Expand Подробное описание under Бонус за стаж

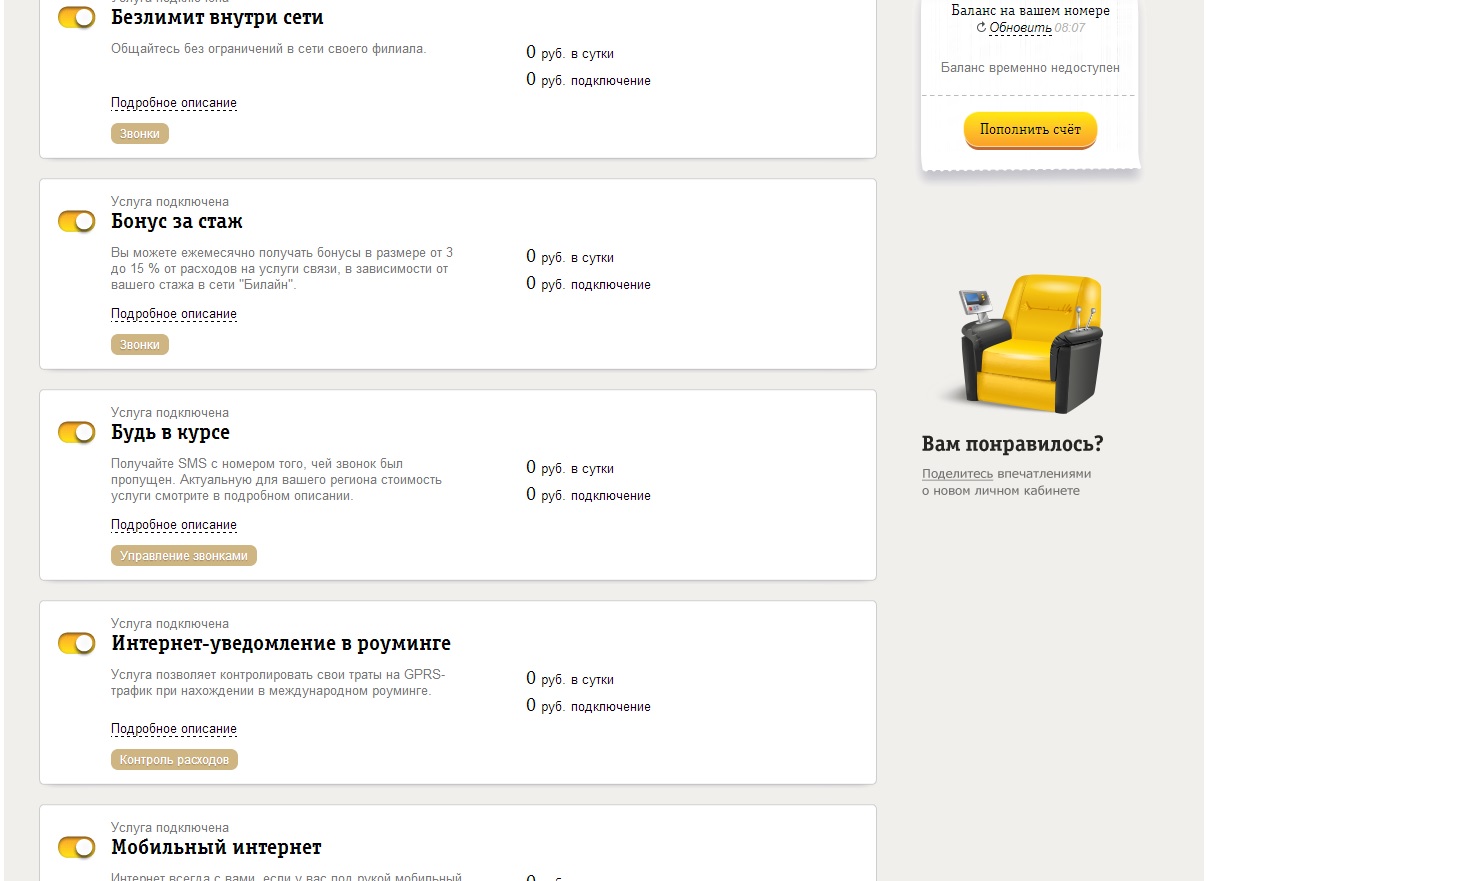coord(174,314)
